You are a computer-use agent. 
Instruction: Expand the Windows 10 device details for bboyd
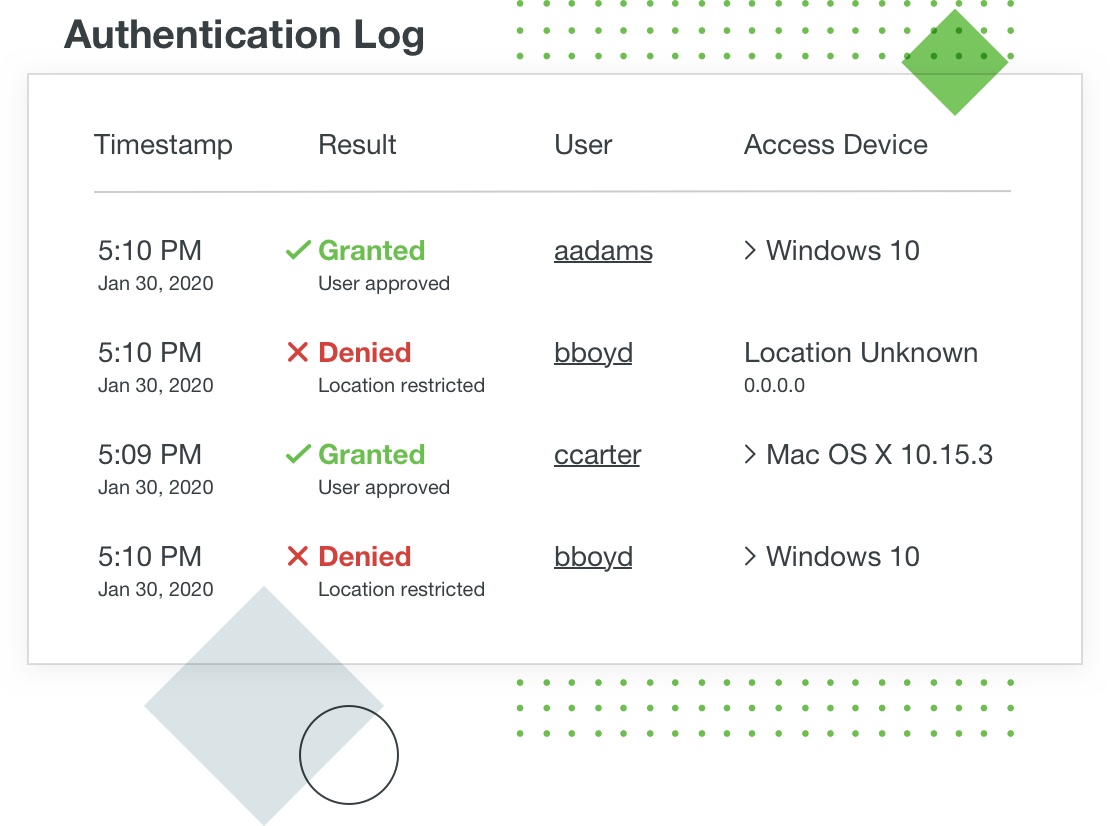point(751,557)
